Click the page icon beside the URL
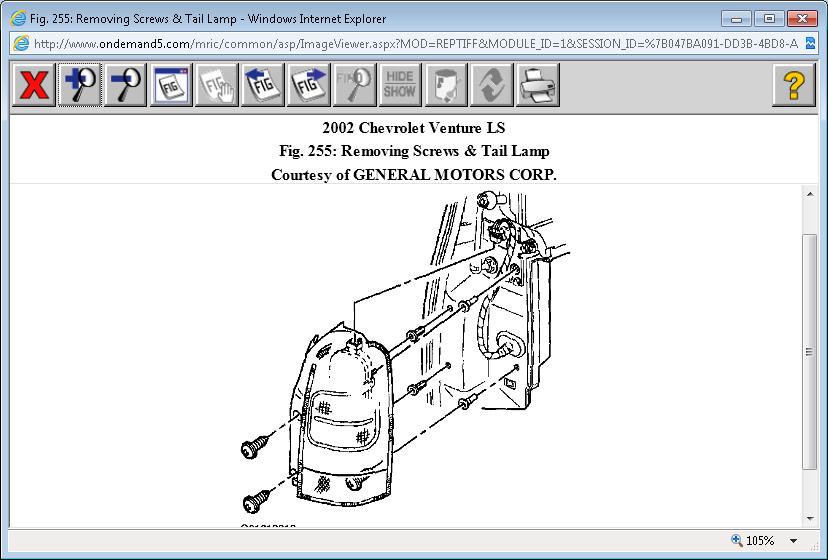Screen dimensions: 828x560 [21, 43]
